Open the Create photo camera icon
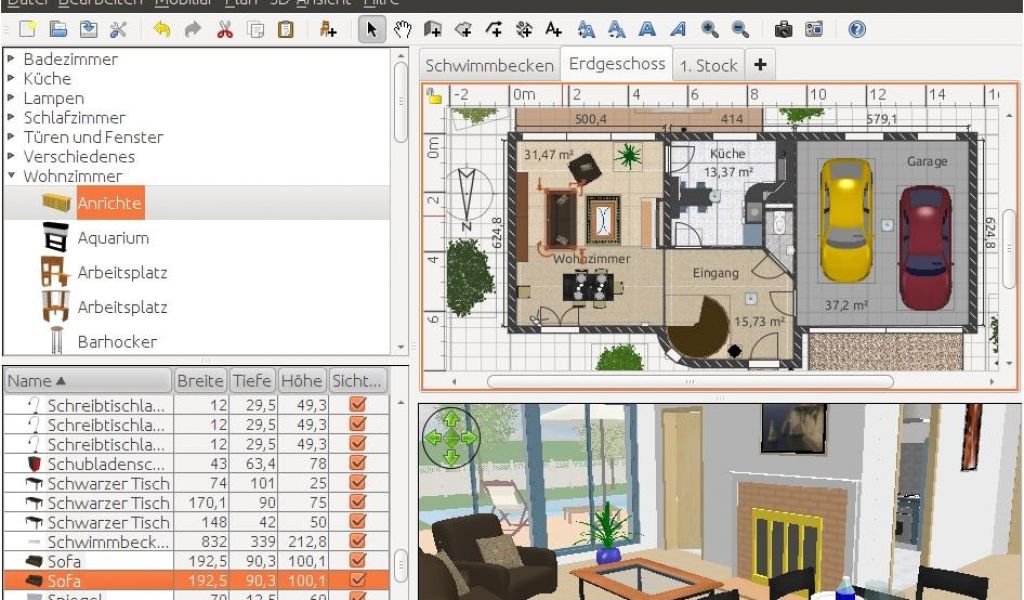This screenshot has height=600, width=1024. tap(783, 30)
